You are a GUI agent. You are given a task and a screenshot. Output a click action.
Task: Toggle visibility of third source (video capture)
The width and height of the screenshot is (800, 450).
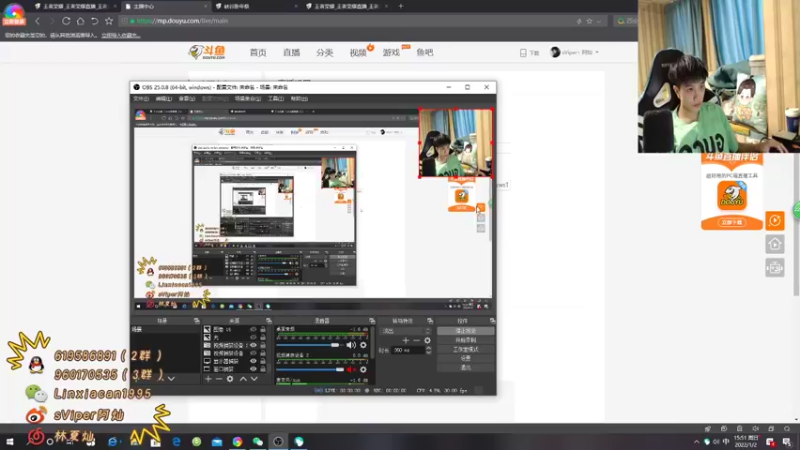pos(253,345)
